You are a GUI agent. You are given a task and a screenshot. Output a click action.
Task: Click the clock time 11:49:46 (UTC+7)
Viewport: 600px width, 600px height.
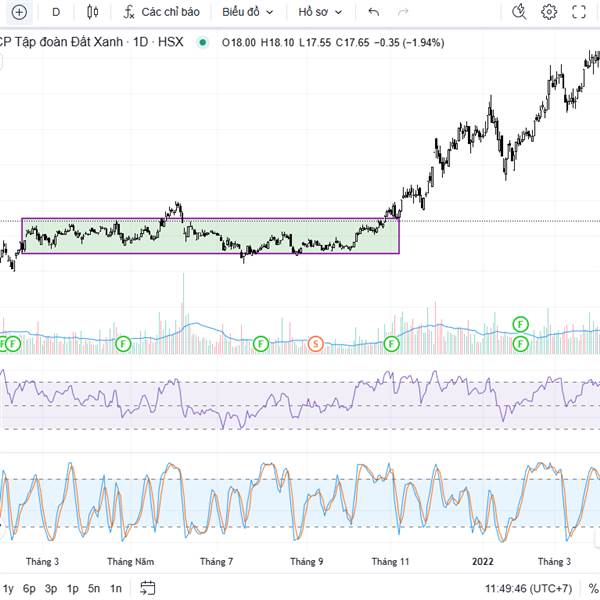point(529,588)
